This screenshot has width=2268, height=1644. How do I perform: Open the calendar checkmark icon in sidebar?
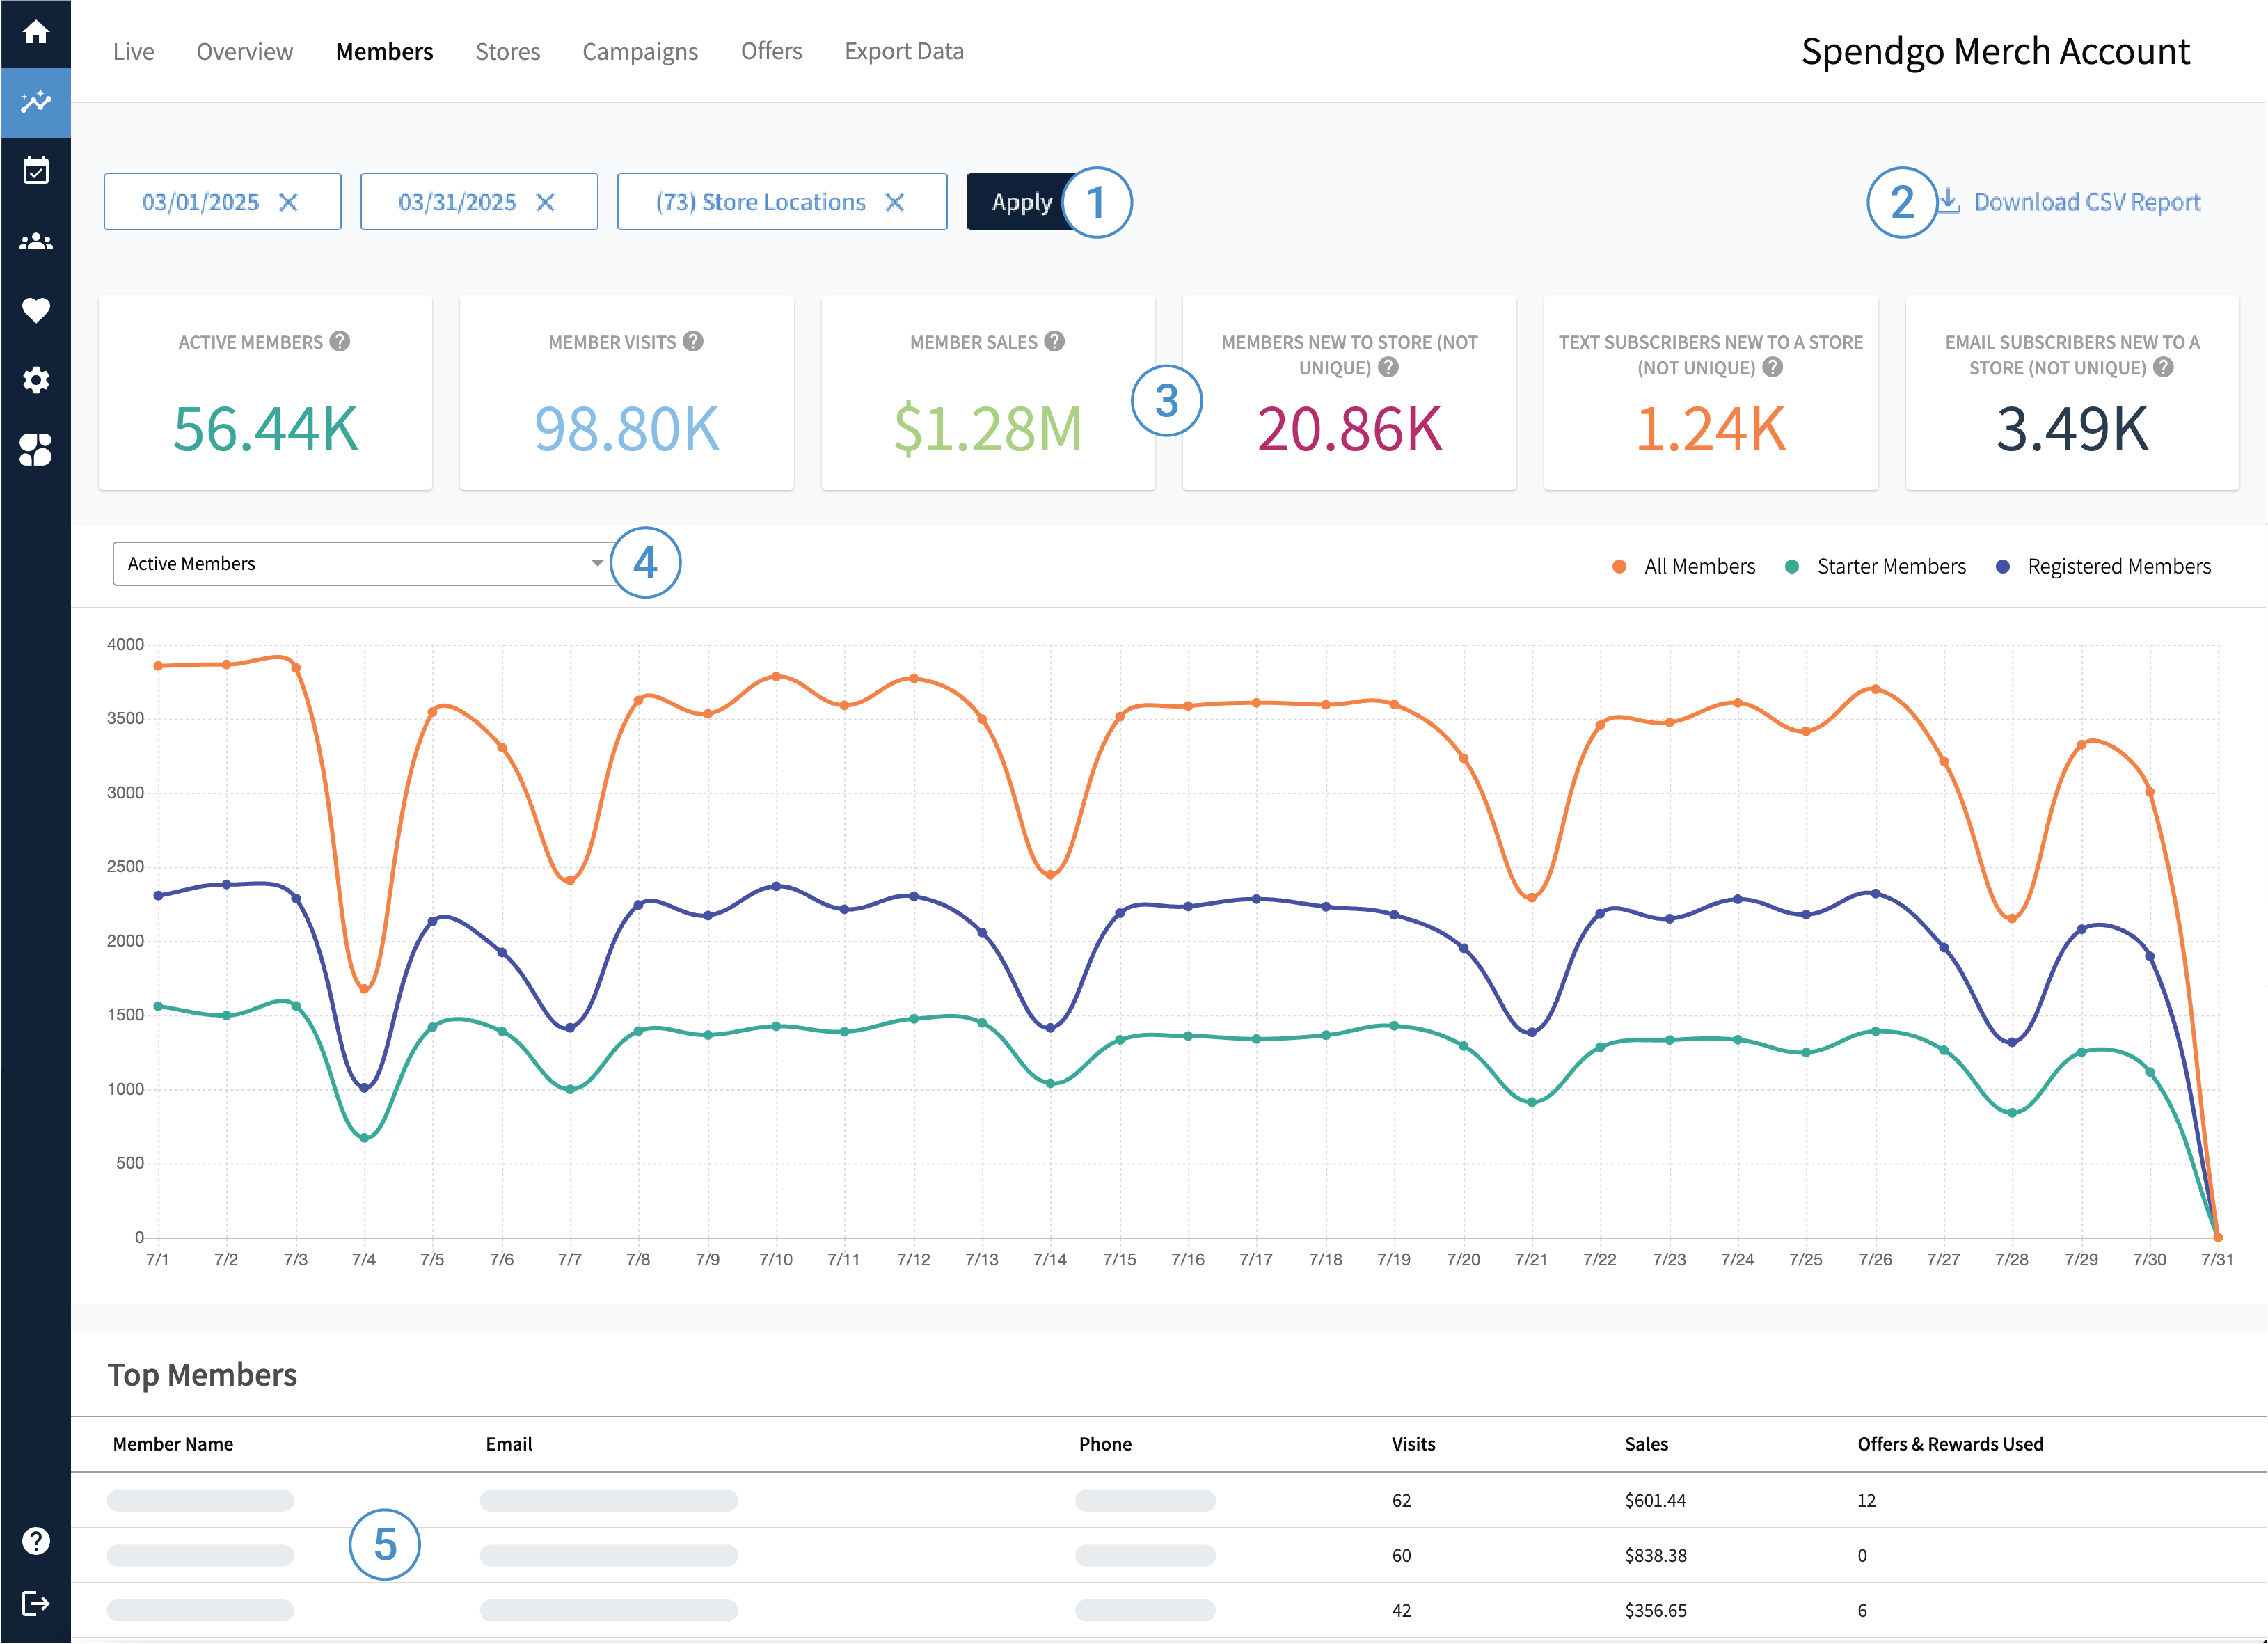click(36, 171)
